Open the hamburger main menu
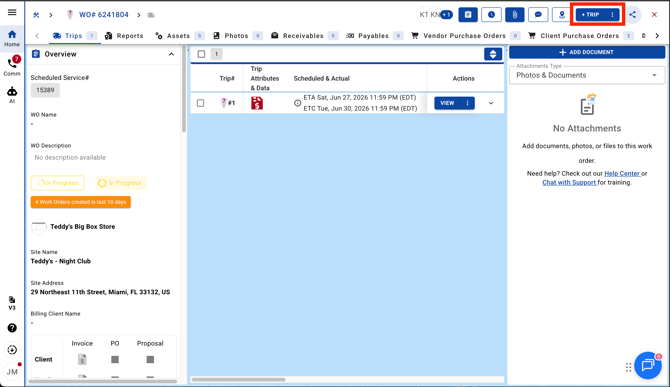 point(12,12)
